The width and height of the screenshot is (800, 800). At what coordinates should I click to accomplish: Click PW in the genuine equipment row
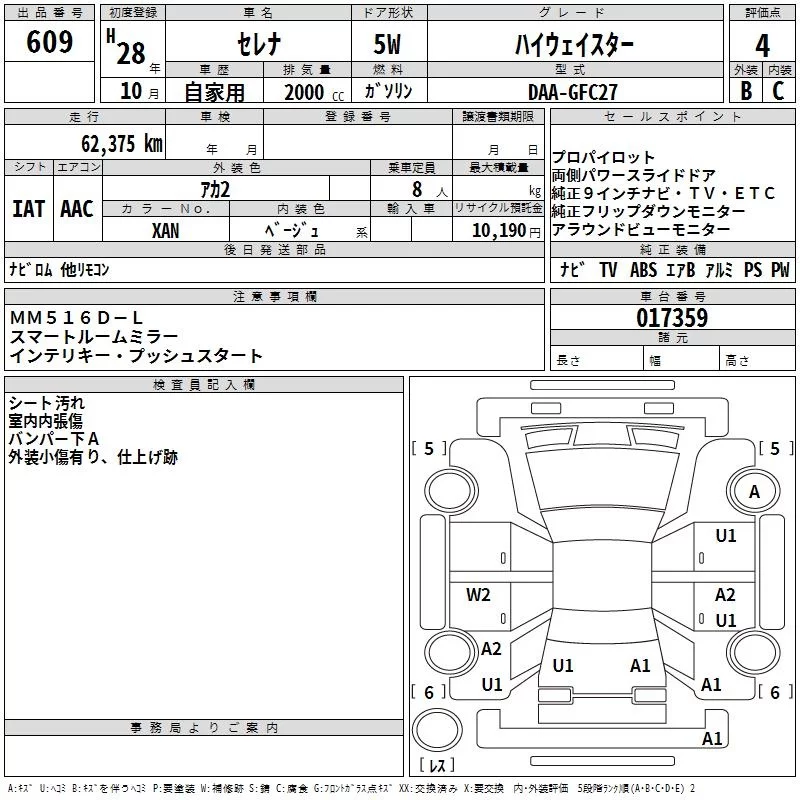(x=780, y=269)
